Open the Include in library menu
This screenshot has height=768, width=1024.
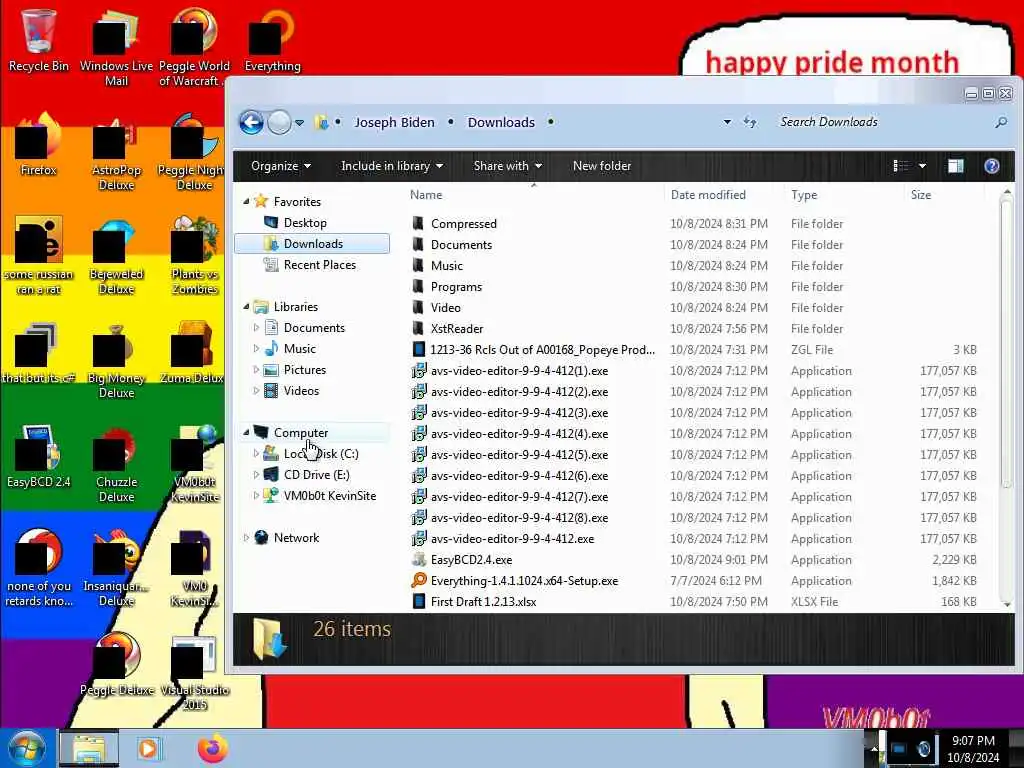click(392, 166)
